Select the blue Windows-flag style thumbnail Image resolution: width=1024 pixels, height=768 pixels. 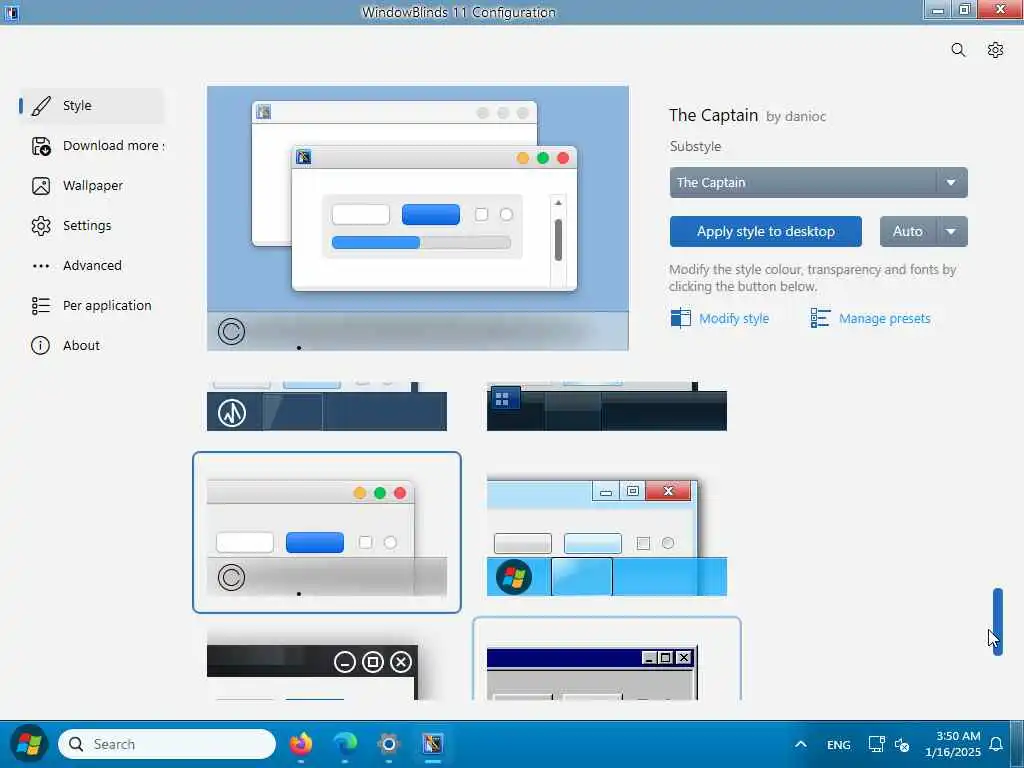coord(607,537)
